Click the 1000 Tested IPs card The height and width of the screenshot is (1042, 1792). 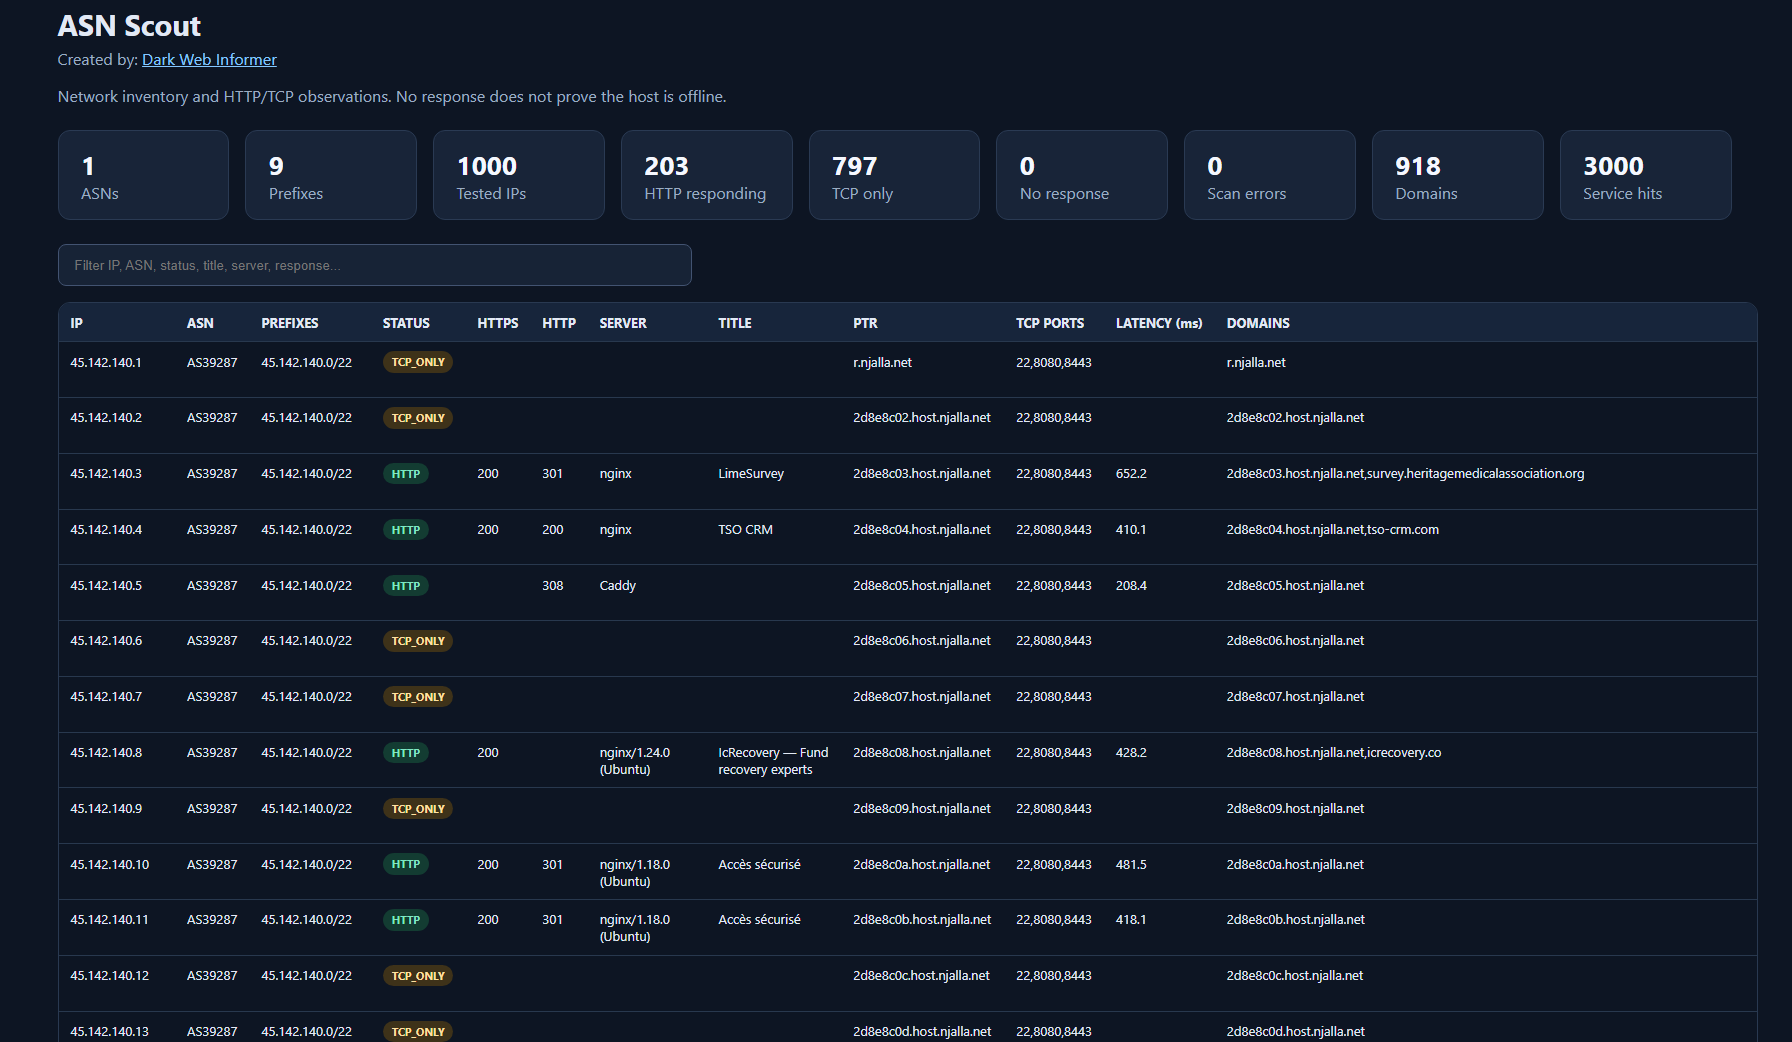pyautogui.click(x=518, y=175)
